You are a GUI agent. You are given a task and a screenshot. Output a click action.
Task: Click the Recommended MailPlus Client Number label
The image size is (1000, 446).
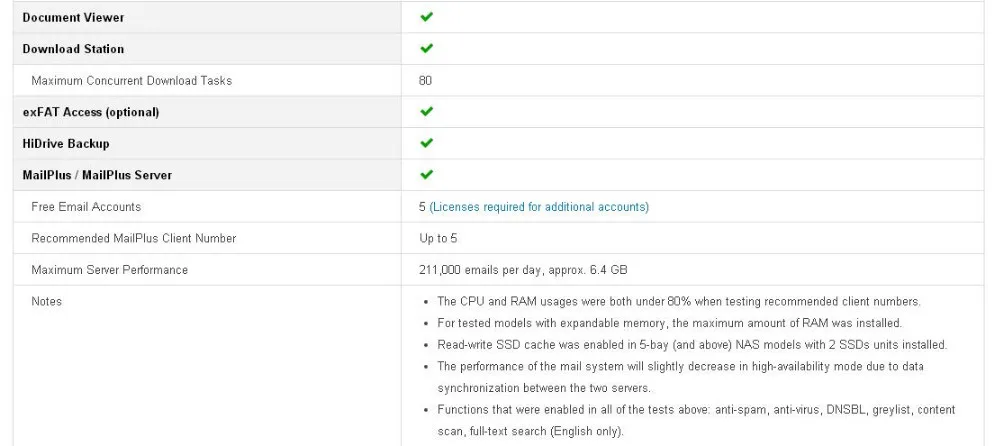point(134,238)
